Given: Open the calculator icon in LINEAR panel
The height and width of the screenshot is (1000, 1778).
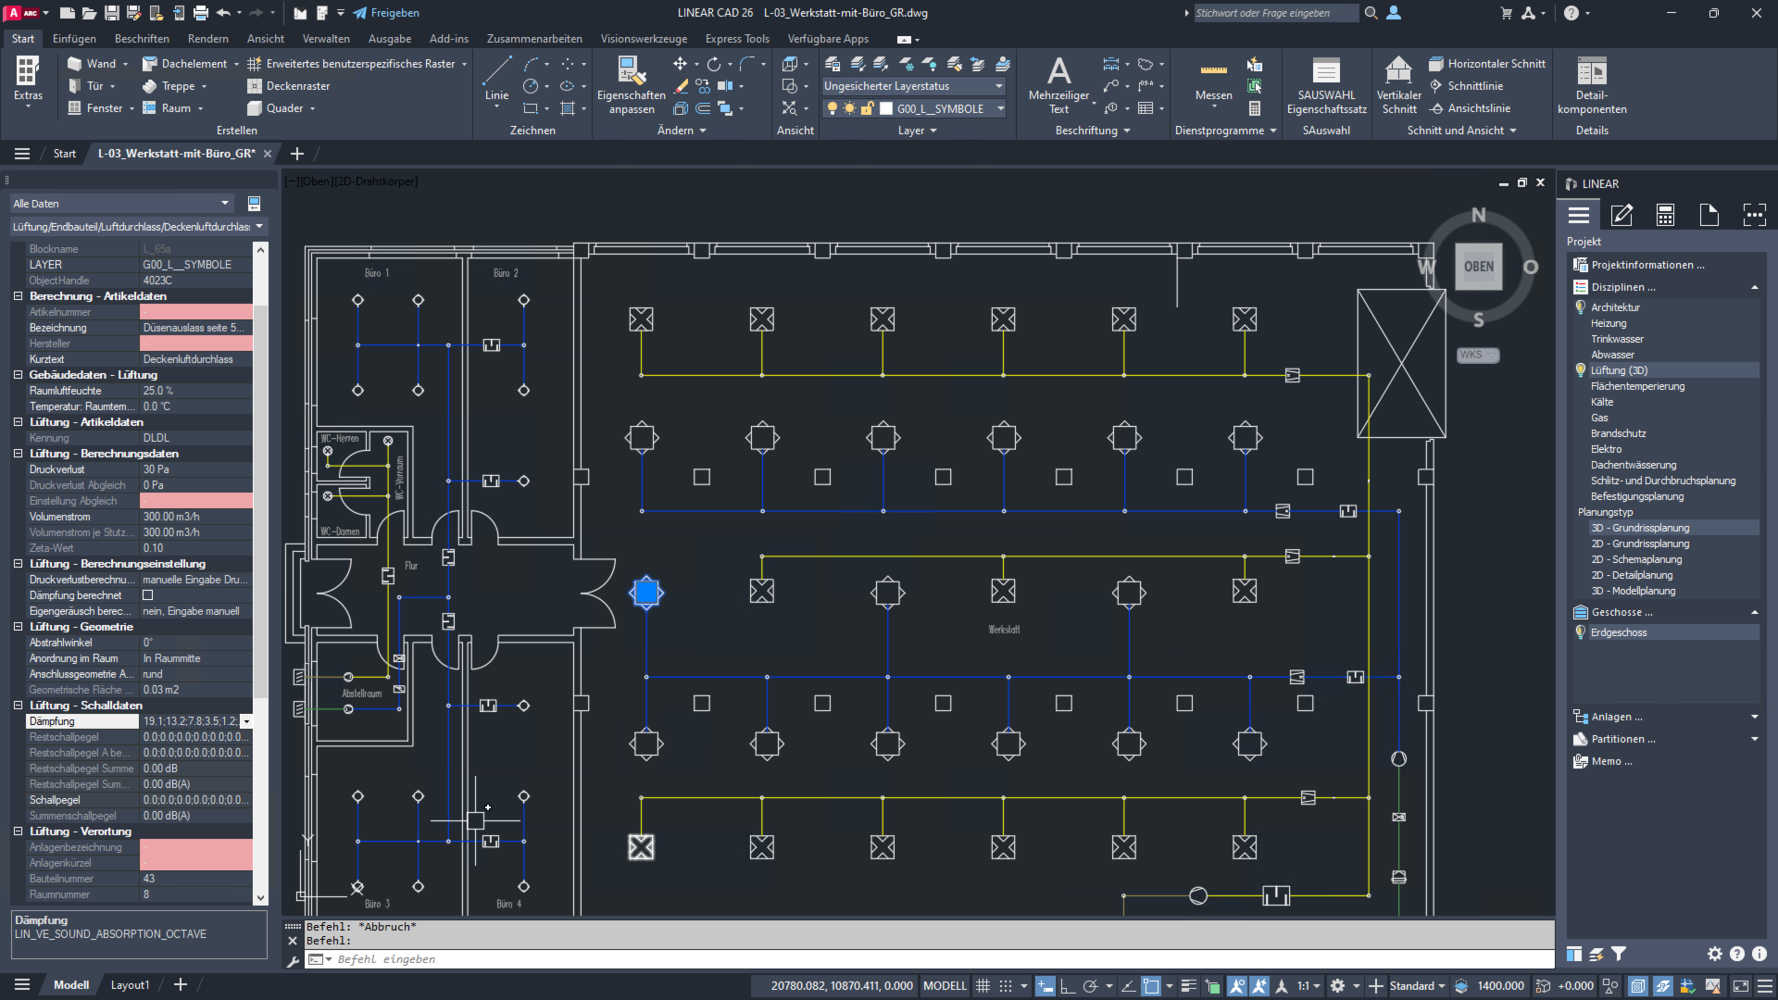Looking at the screenshot, I should [1665, 215].
